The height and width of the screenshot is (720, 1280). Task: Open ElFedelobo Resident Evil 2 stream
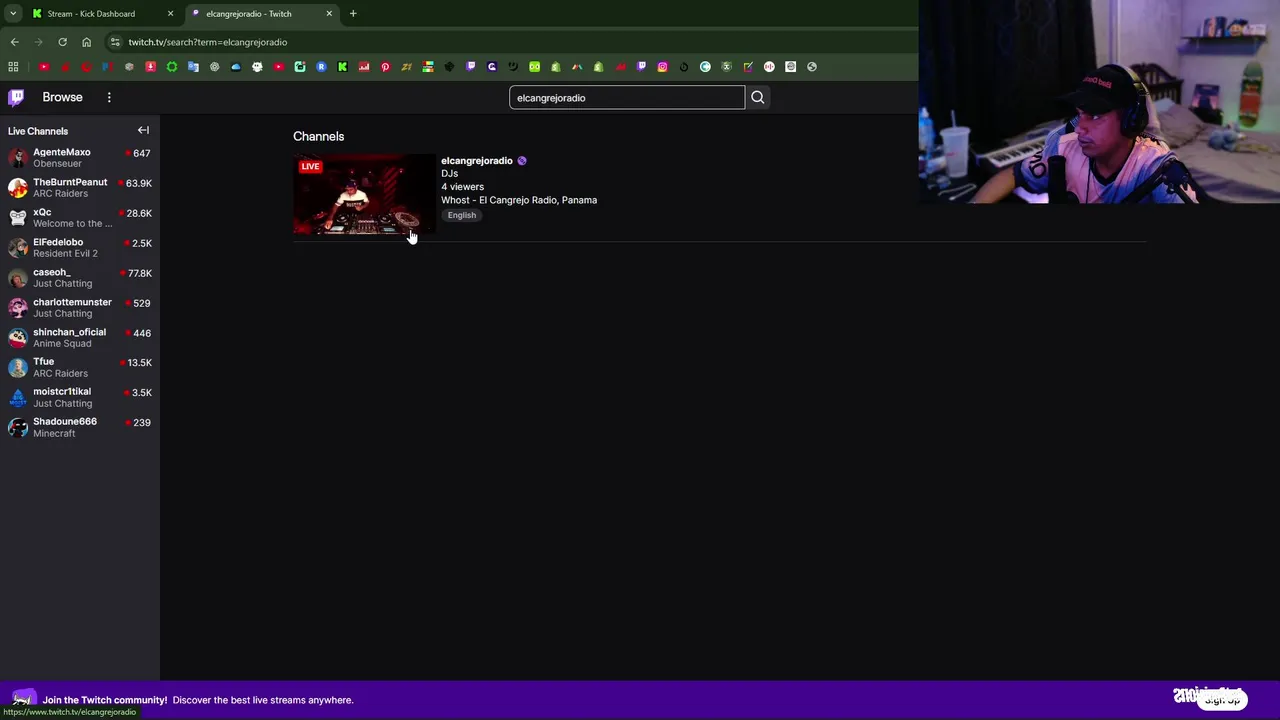[x=80, y=248]
